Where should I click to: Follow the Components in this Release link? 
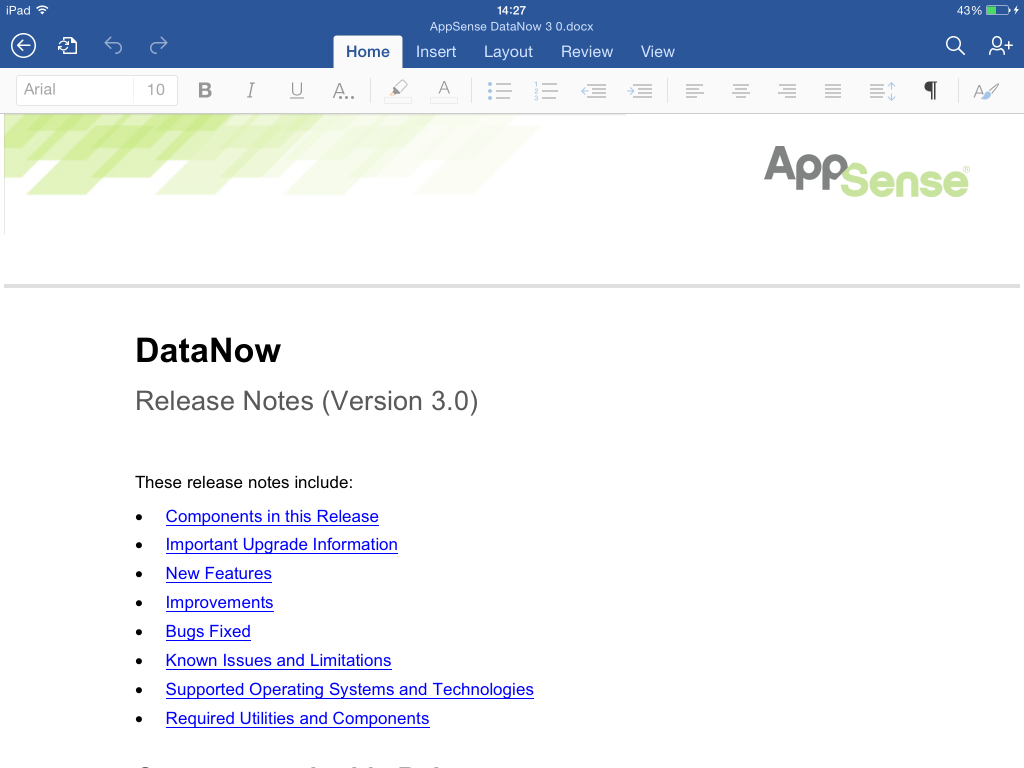click(272, 517)
